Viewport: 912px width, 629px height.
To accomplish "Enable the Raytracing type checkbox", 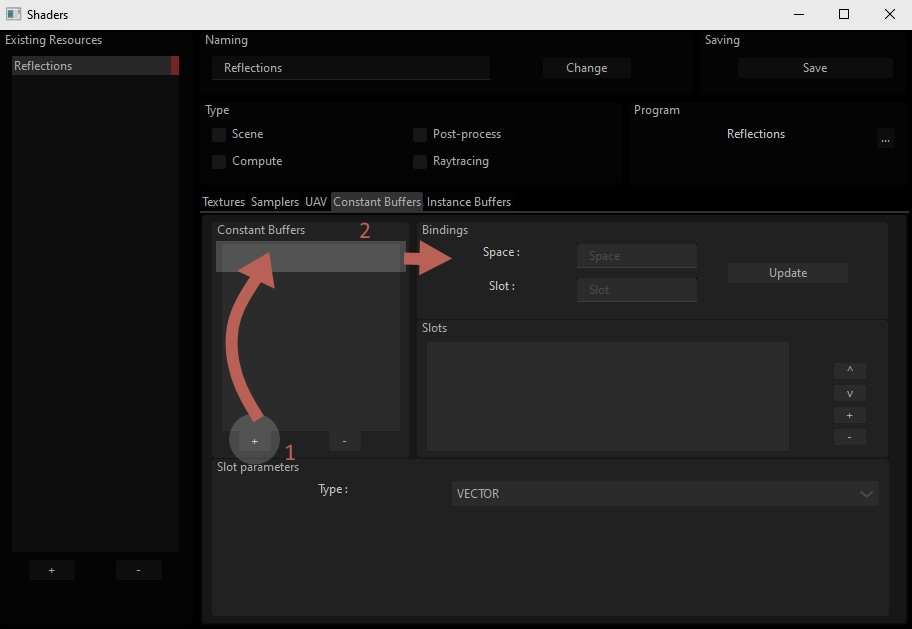I will pyautogui.click(x=420, y=162).
